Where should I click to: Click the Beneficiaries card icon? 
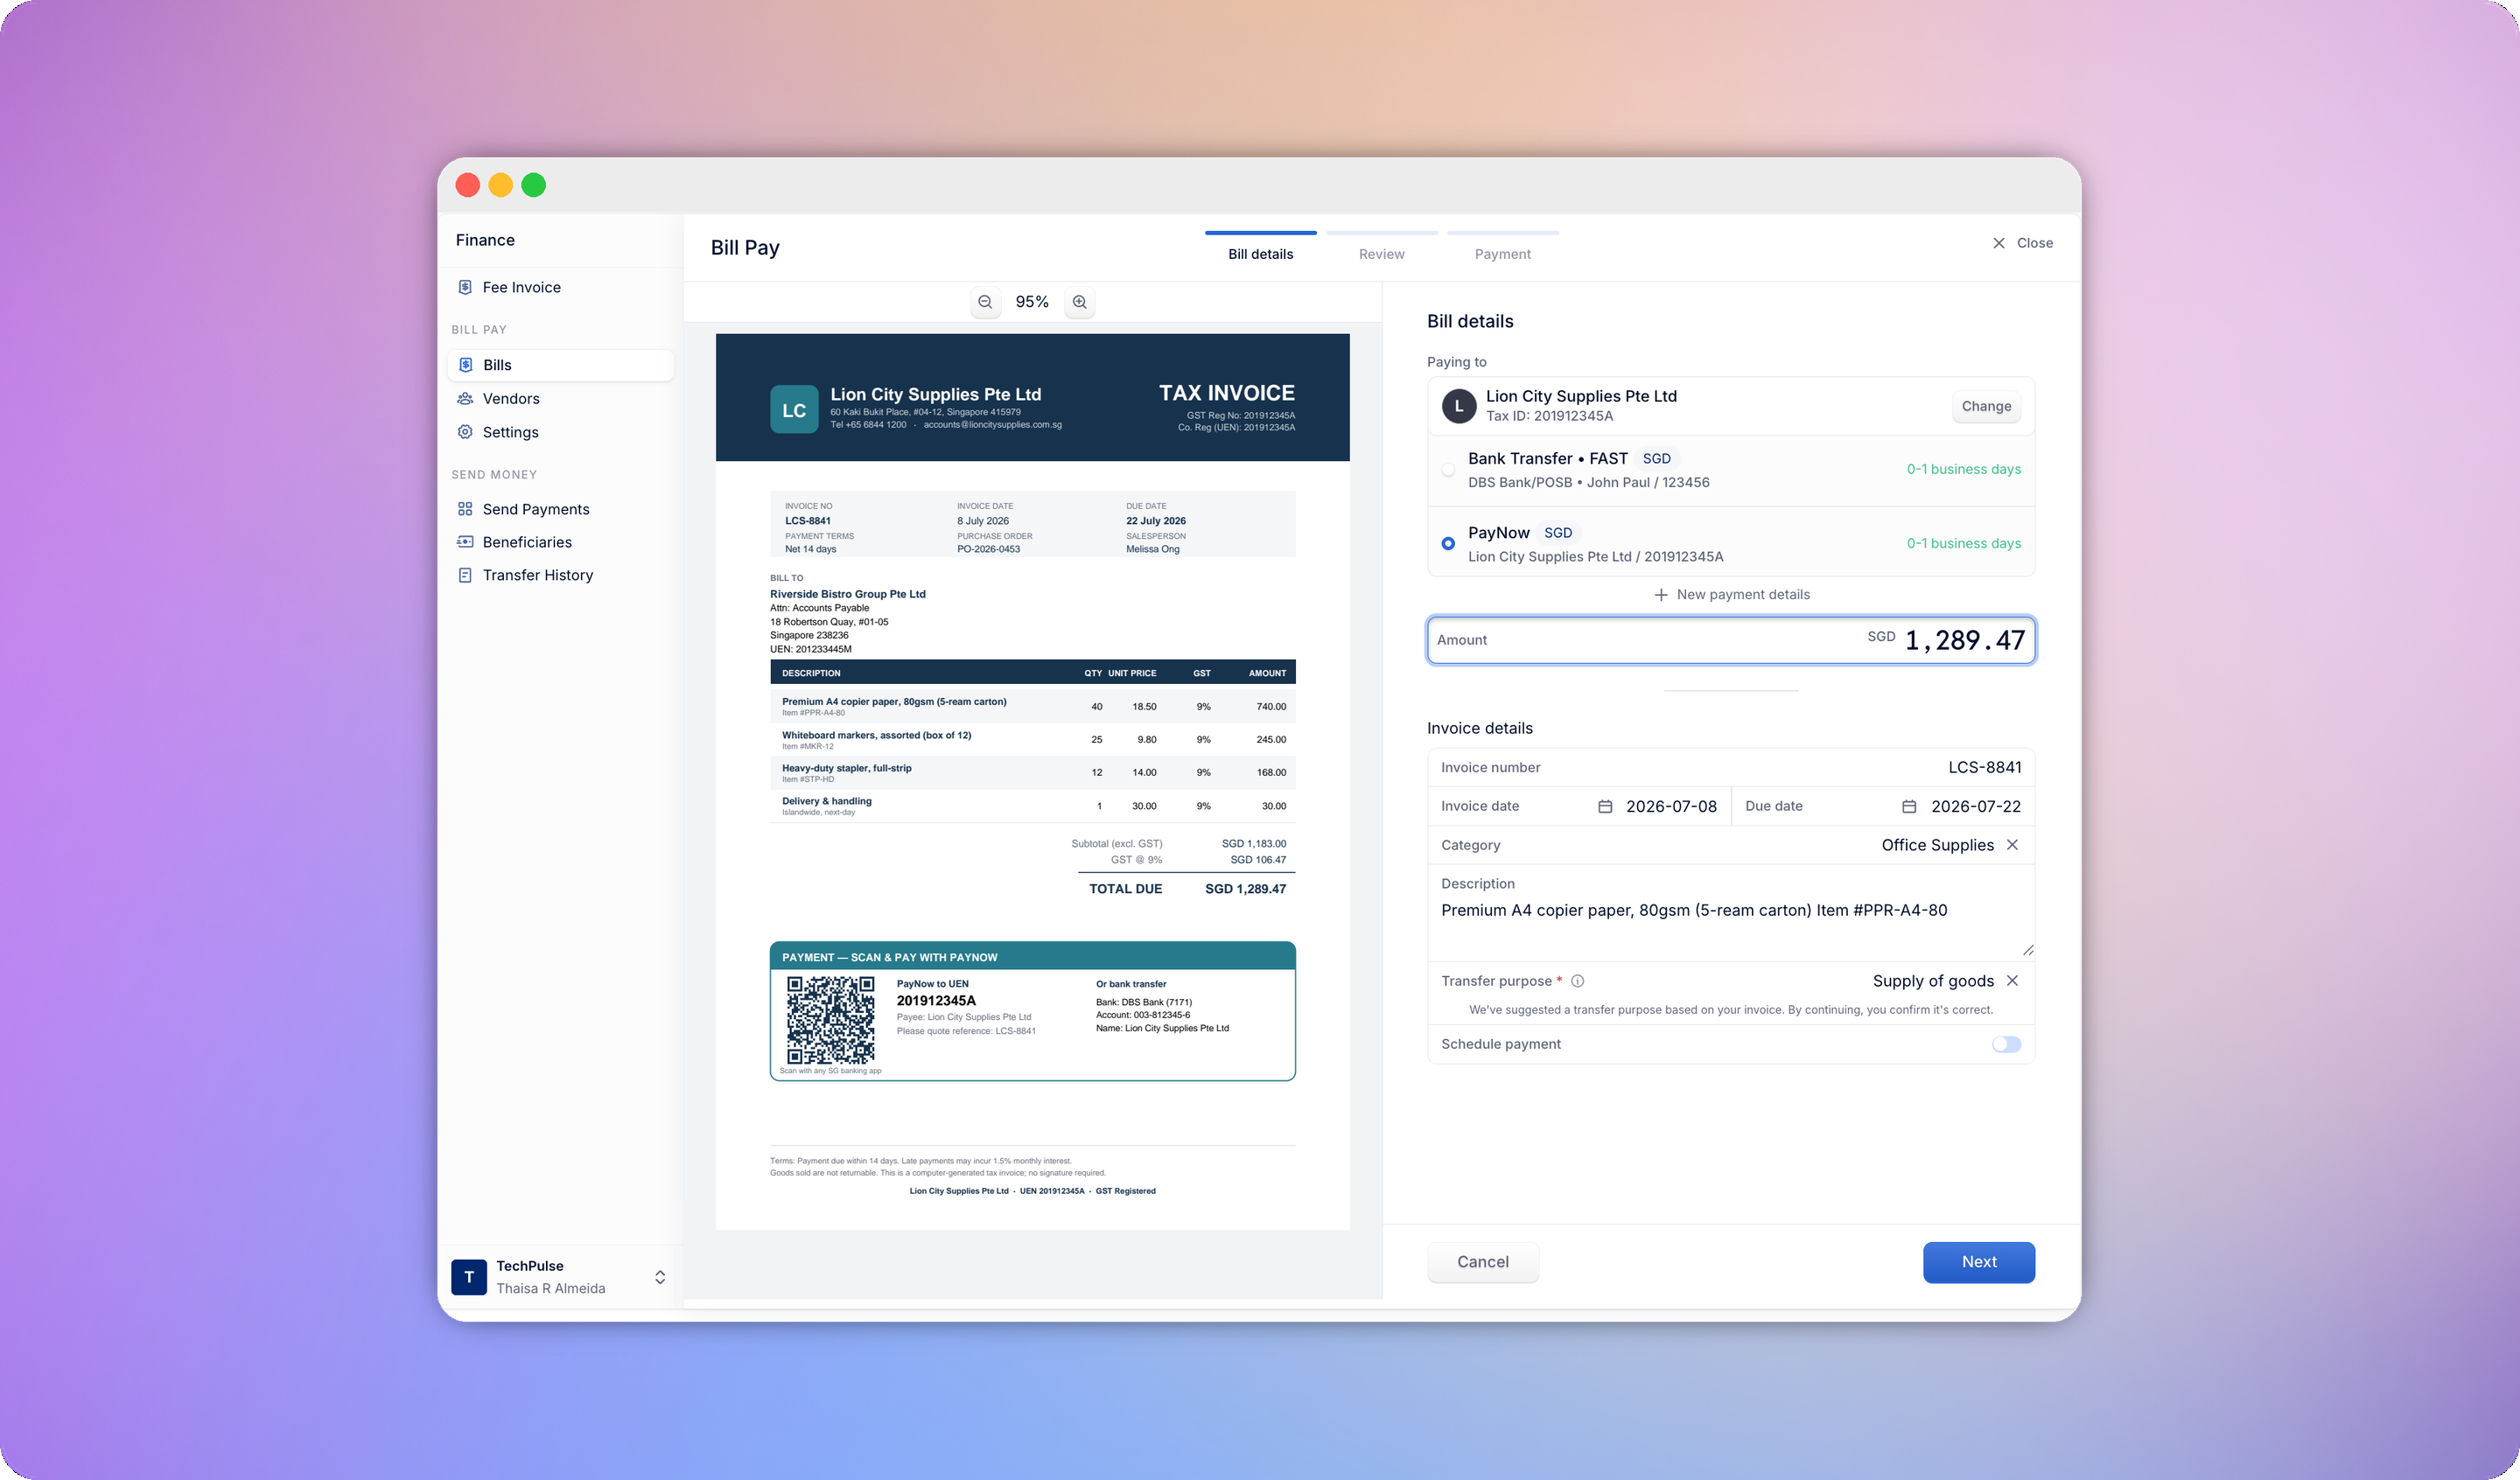point(465,542)
